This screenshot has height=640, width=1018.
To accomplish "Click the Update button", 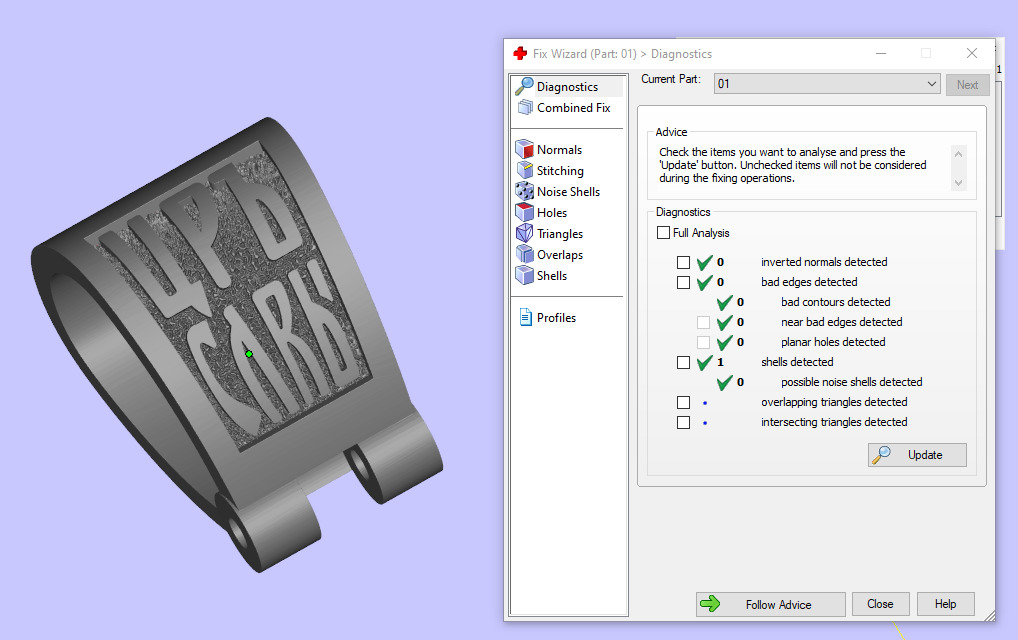I will point(917,455).
